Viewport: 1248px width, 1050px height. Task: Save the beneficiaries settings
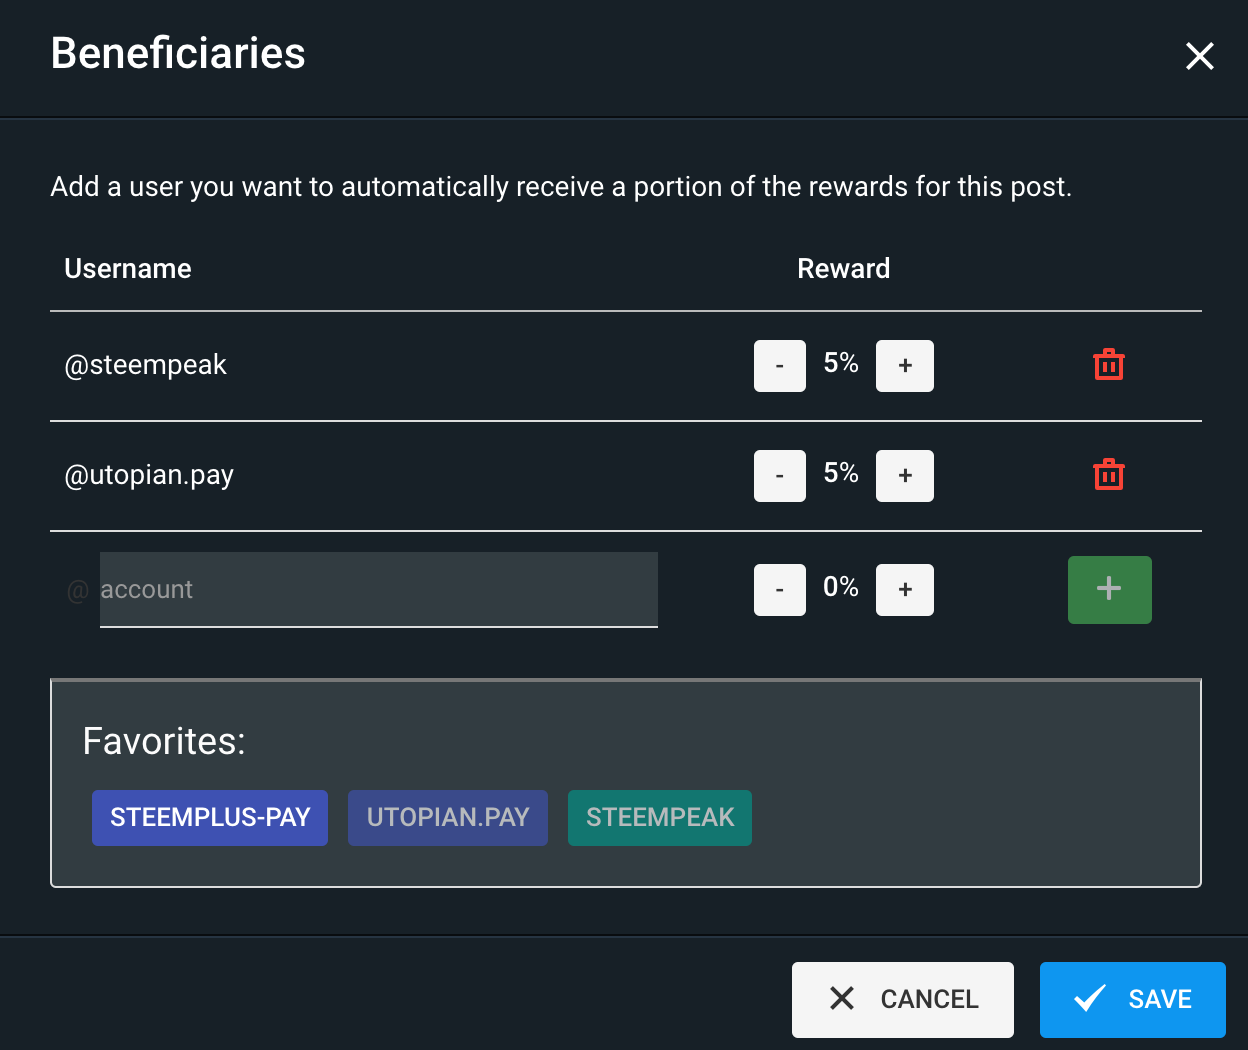[1133, 1000]
